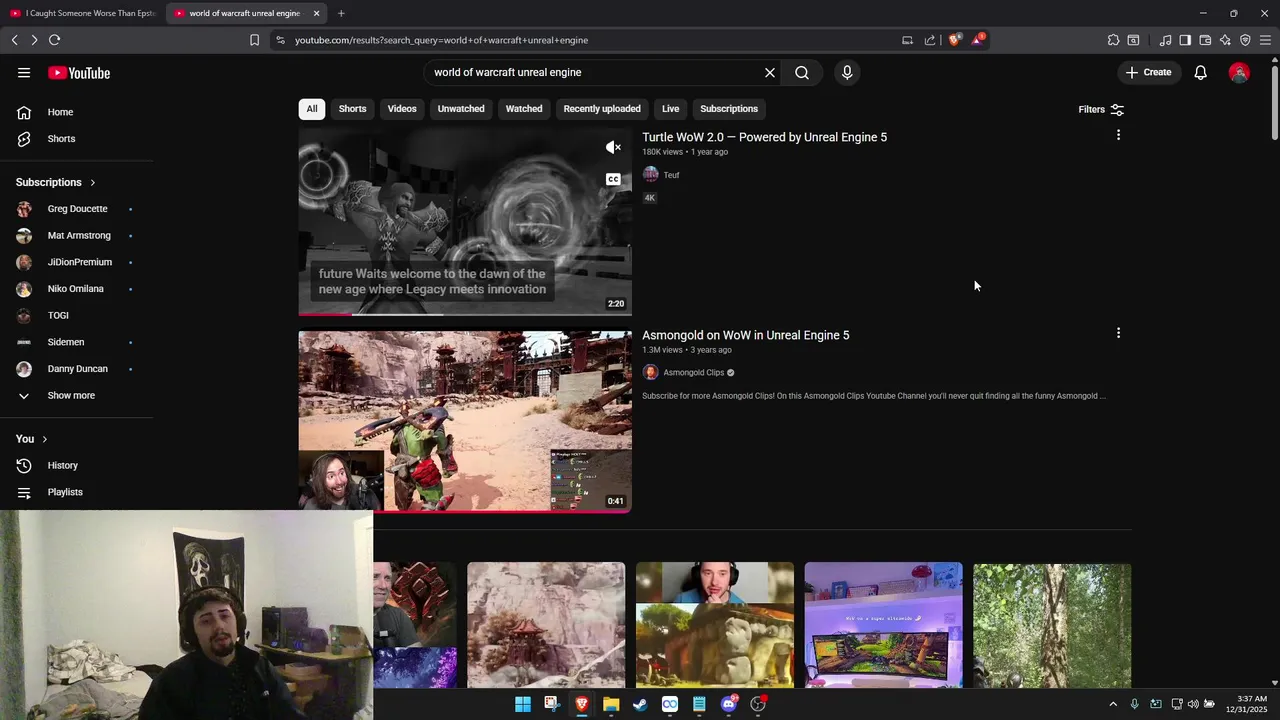The height and width of the screenshot is (720, 1280).
Task: Toggle the browser sidebar panel icon
Action: pyautogui.click(x=1185, y=40)
